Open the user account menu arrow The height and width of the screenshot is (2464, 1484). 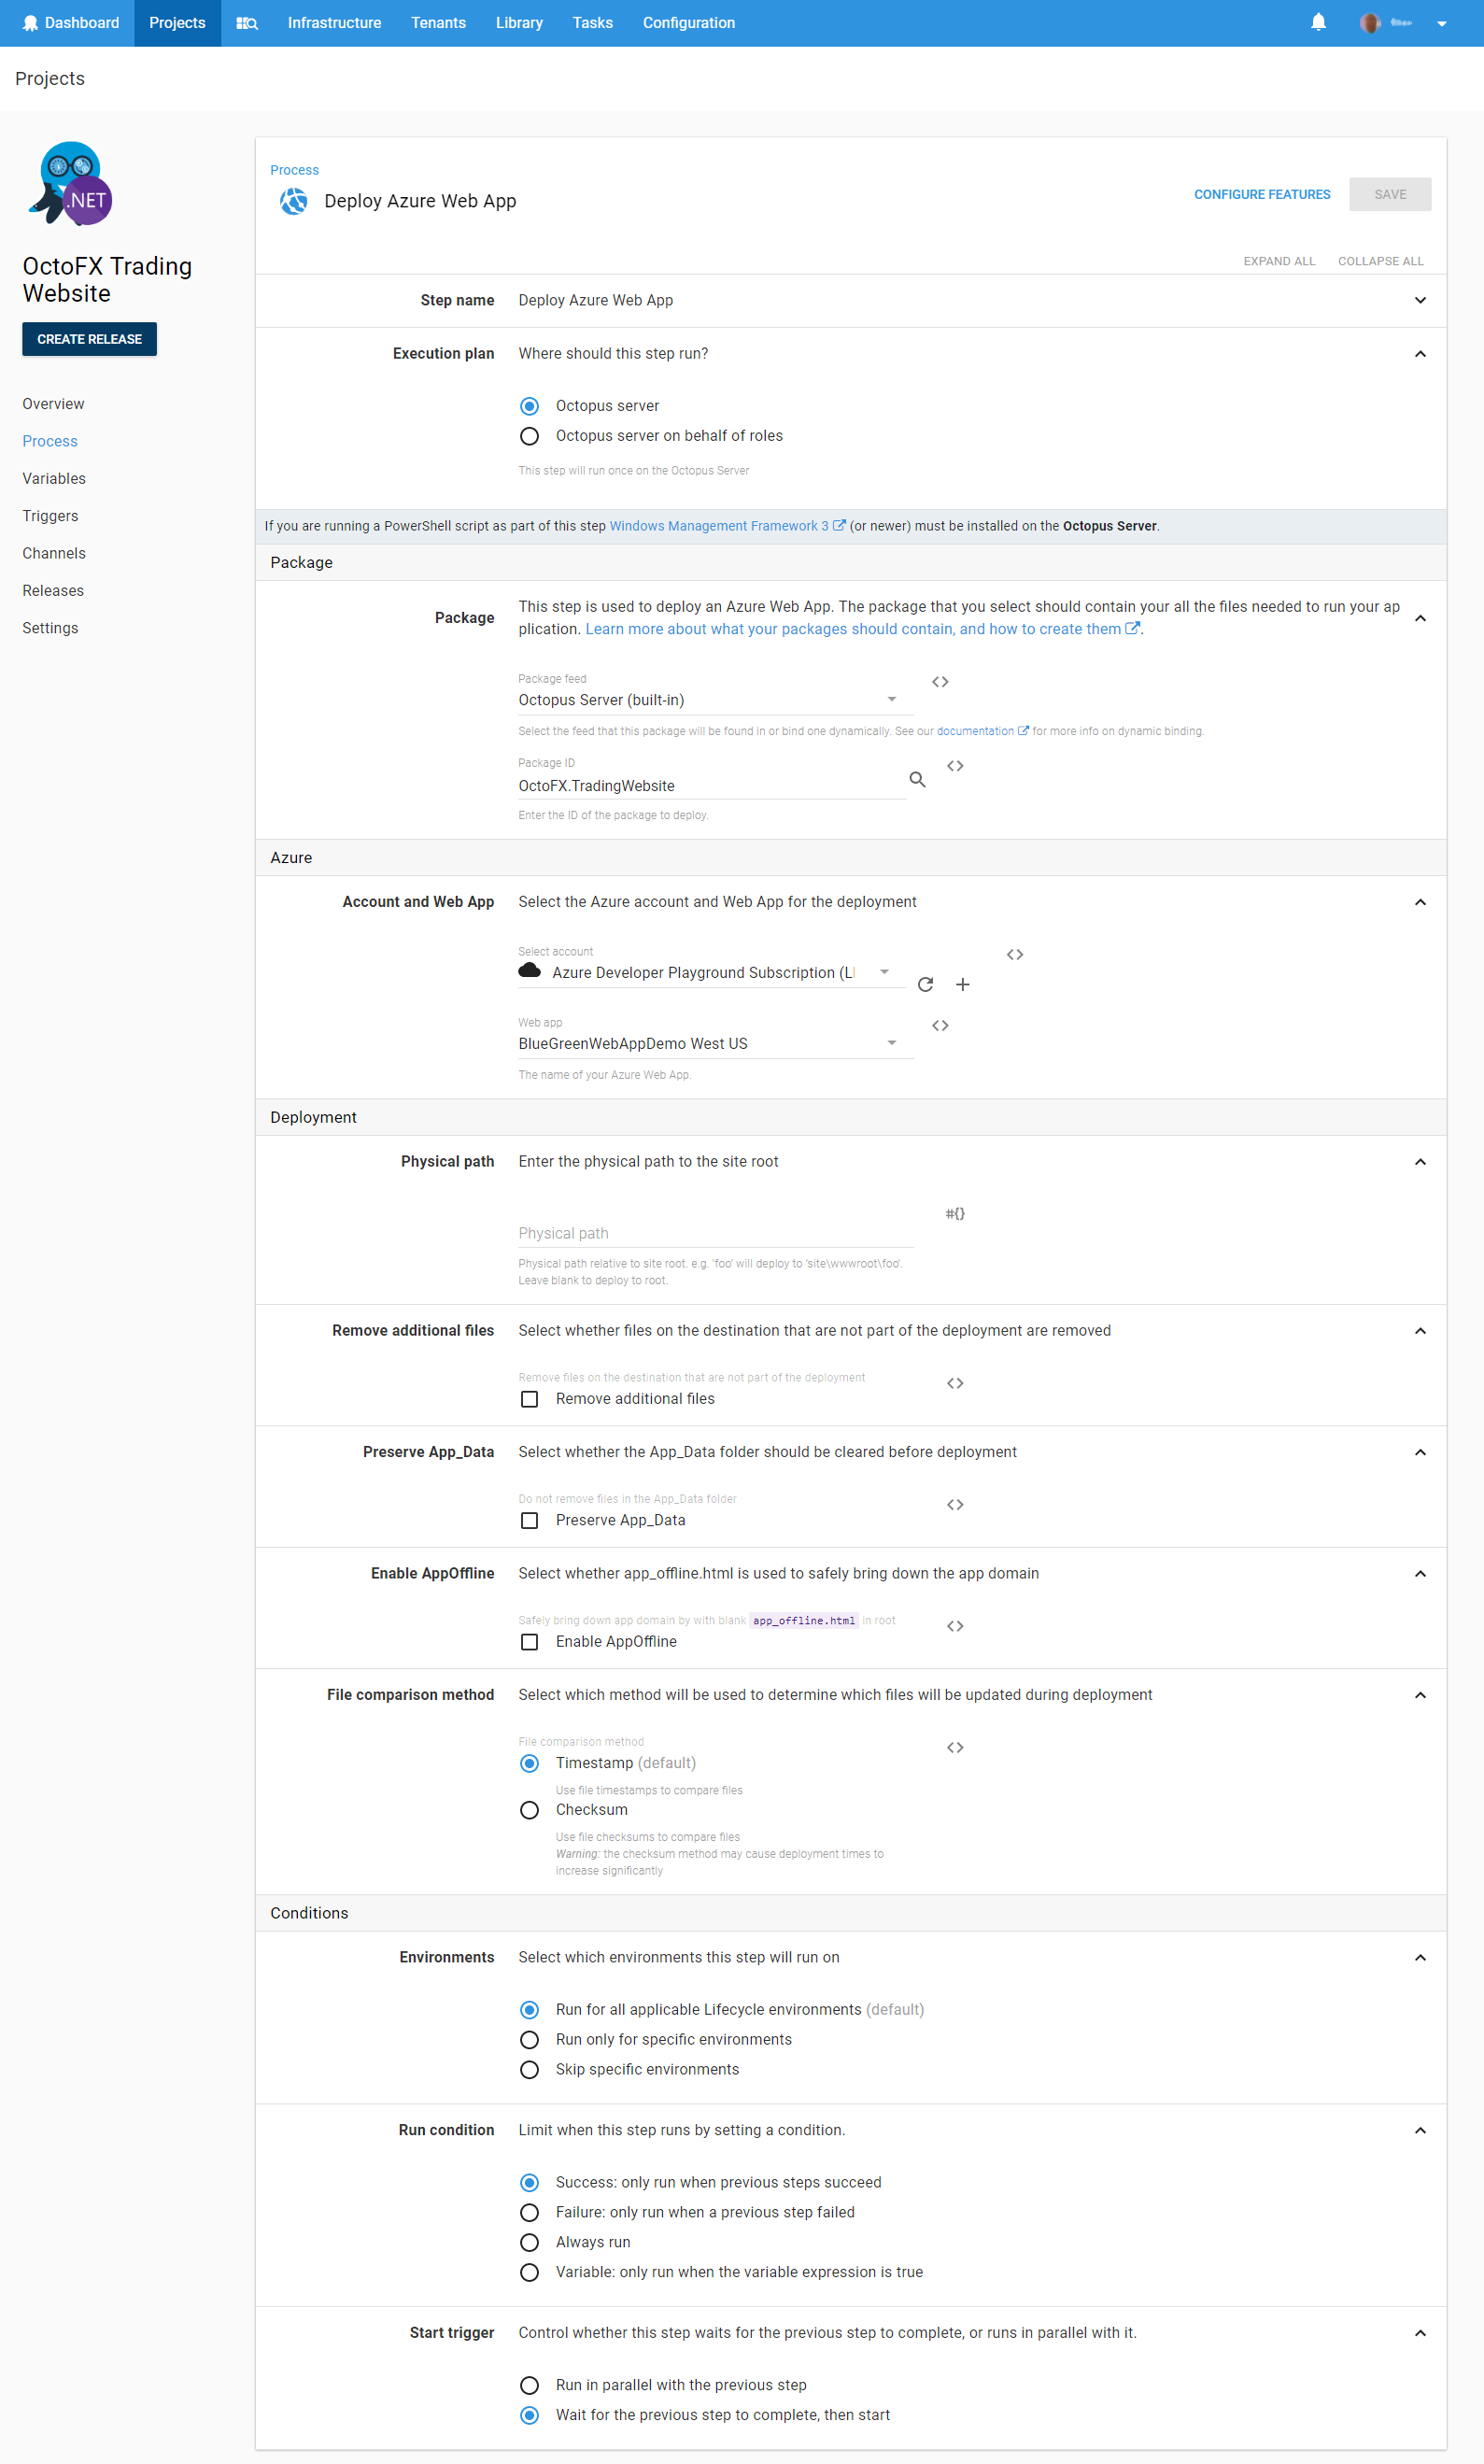[x=1441, y=24]
